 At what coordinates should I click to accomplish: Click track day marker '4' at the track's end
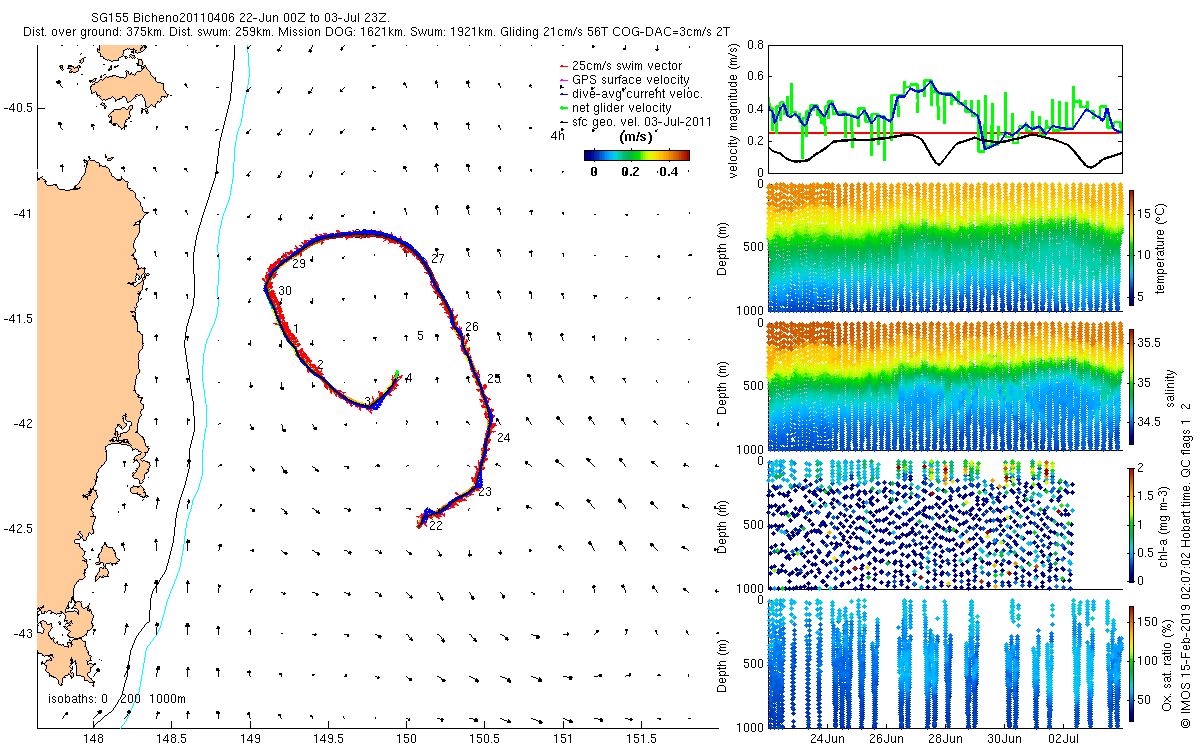pos(408,378)
